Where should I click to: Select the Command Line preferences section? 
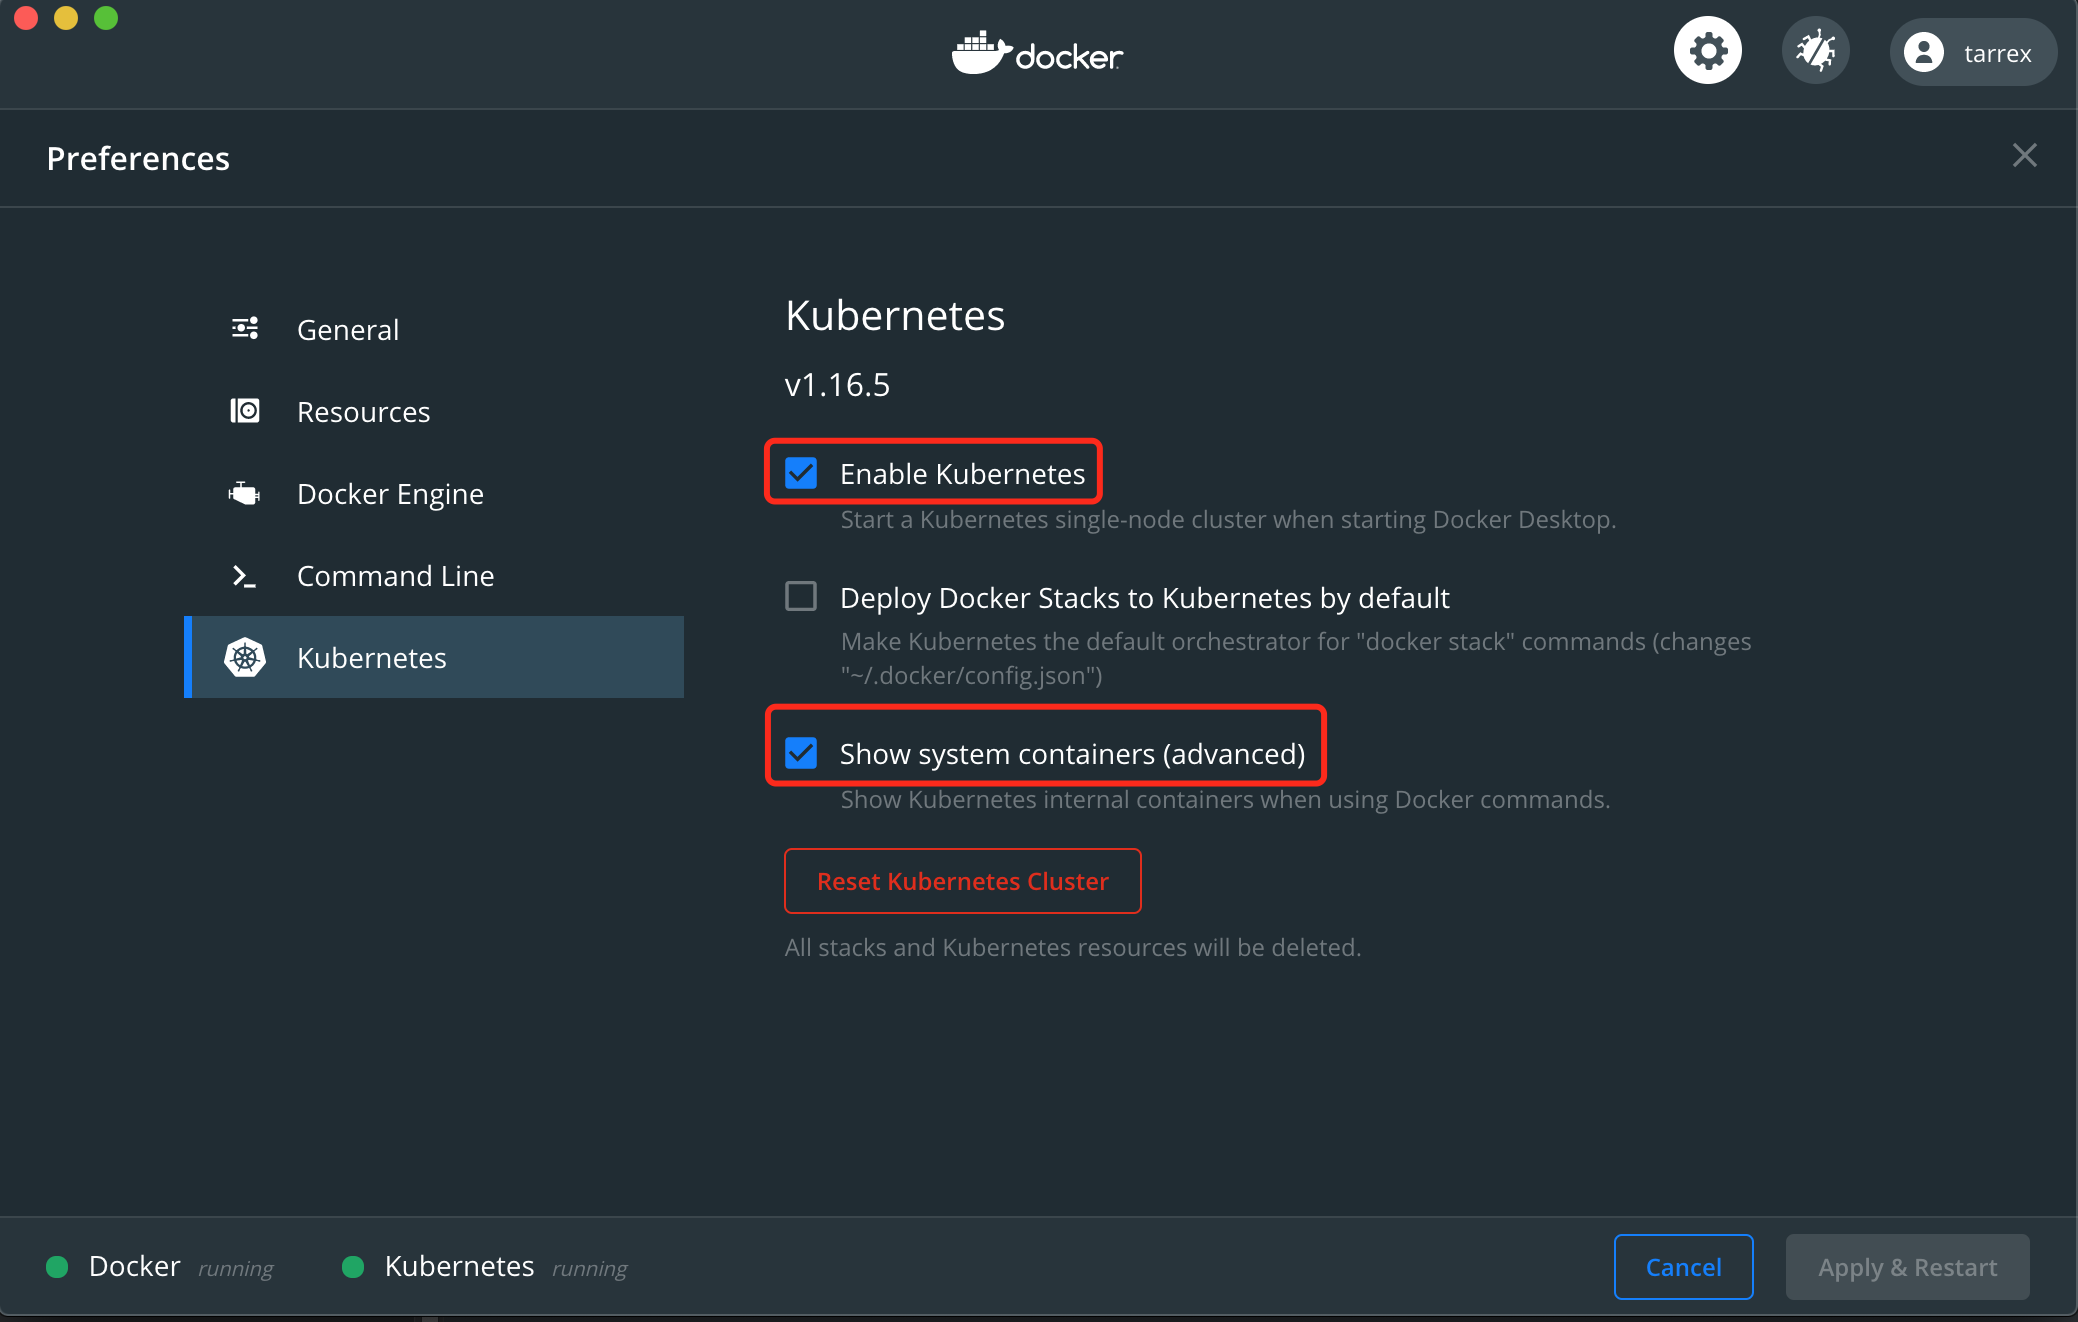[x=395, y=575]
